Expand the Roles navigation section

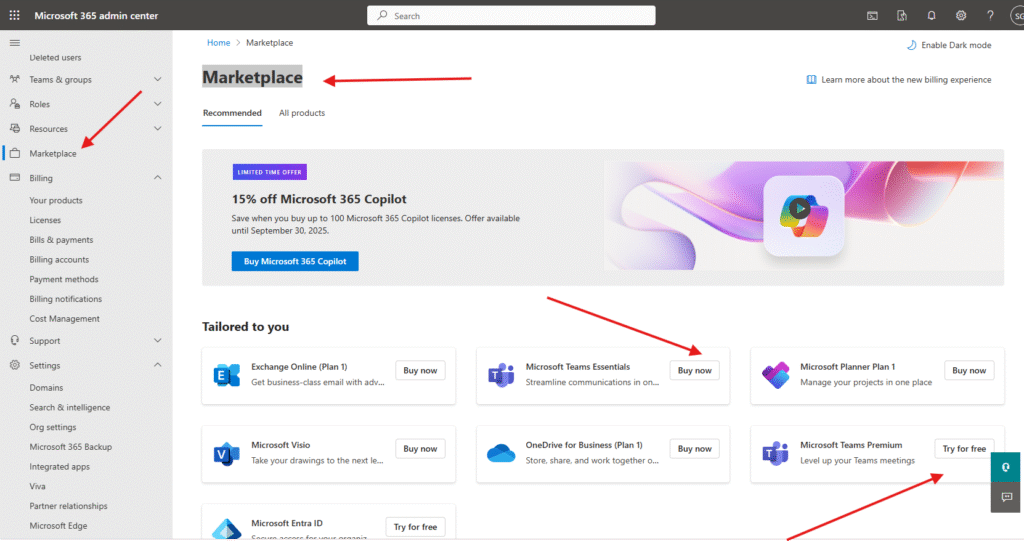(x=157, y=104)
